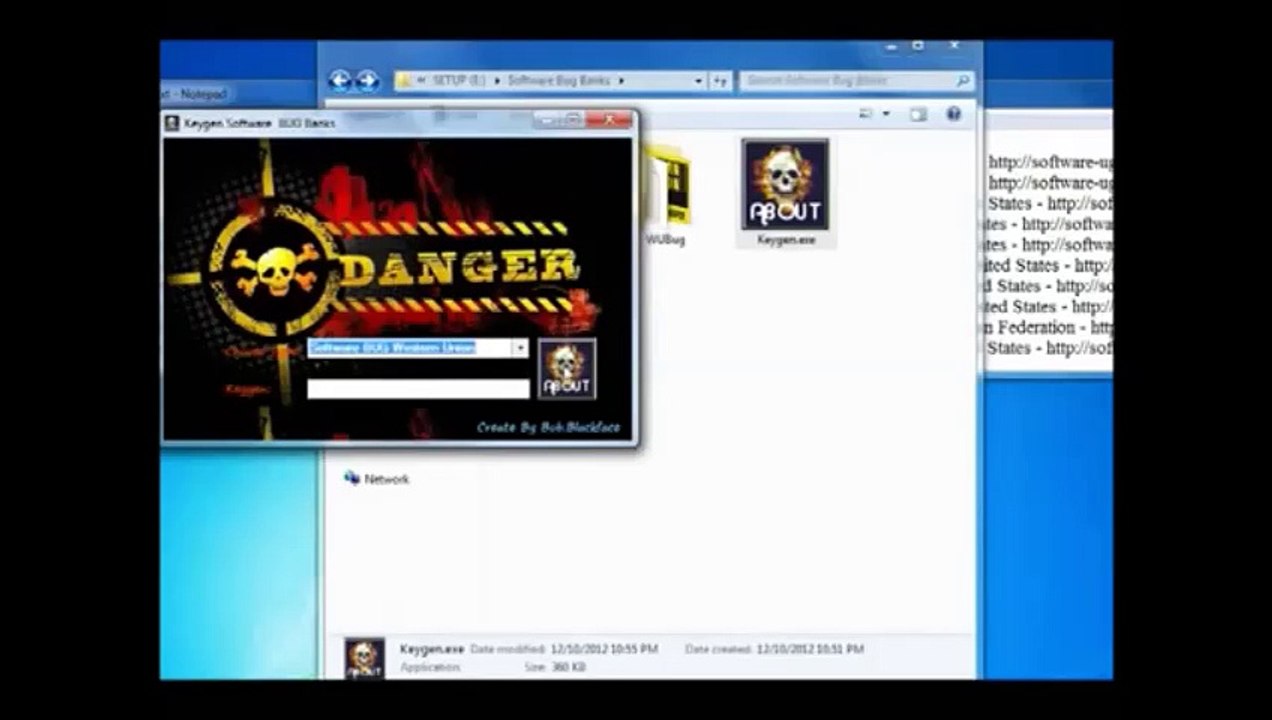Click the empty keygen output field
1272x720 pixels.
pyautogui.click(x=418, y=388)
